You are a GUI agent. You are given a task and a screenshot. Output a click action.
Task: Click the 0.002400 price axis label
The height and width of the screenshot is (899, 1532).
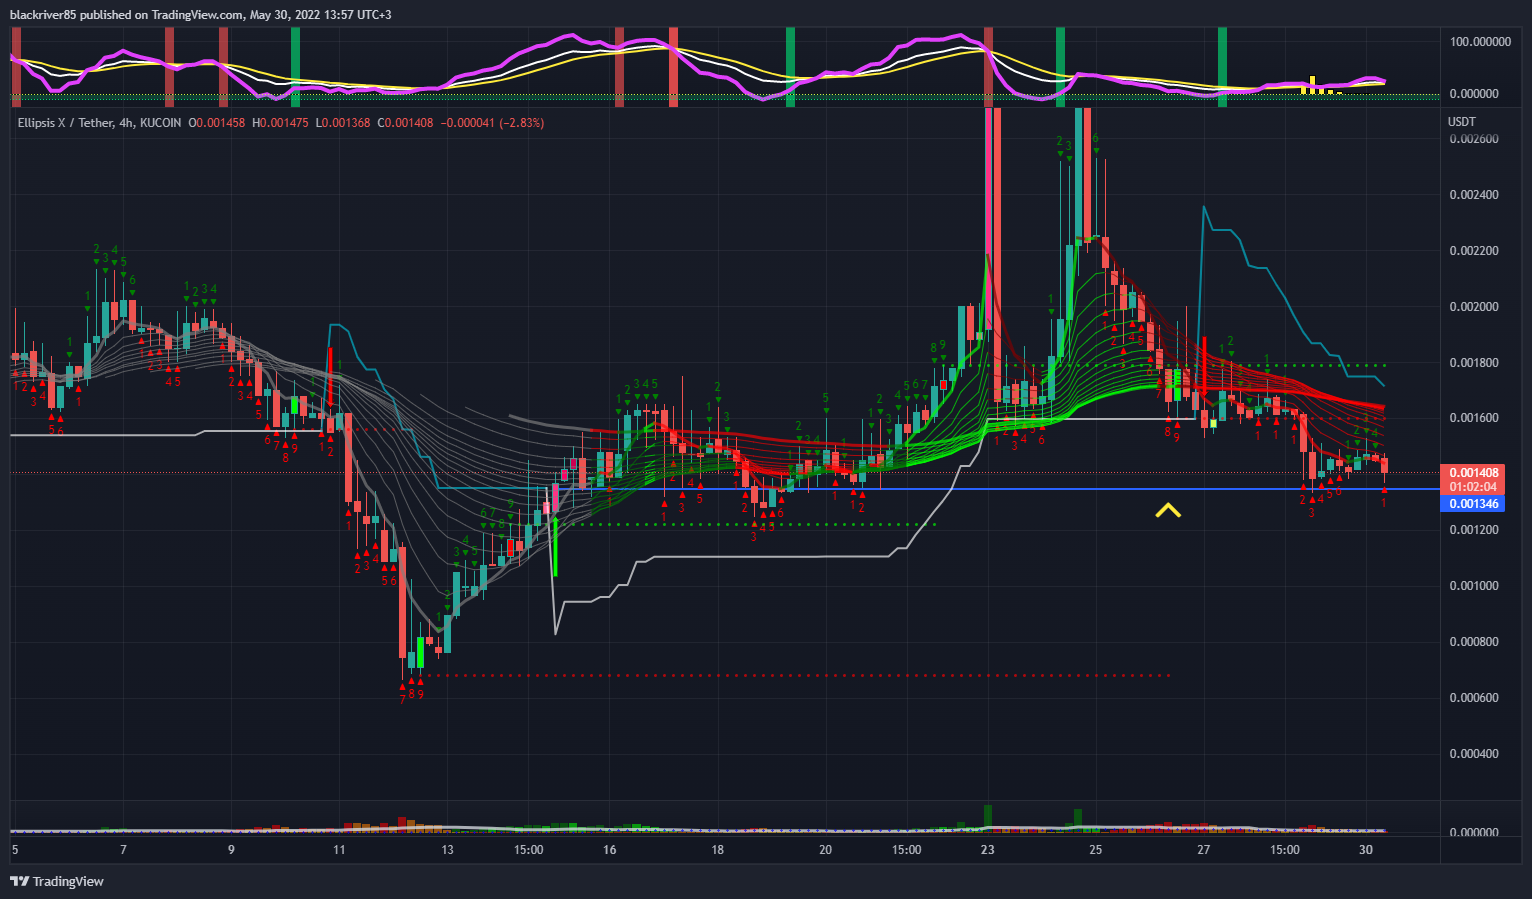[1474, 195]
